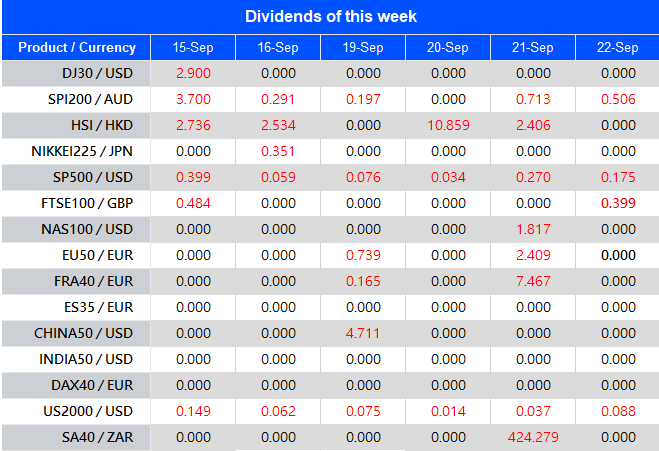Select the DAX40 / EUR product name
Screen dimensions: 659x451
(x=100, y=385)
